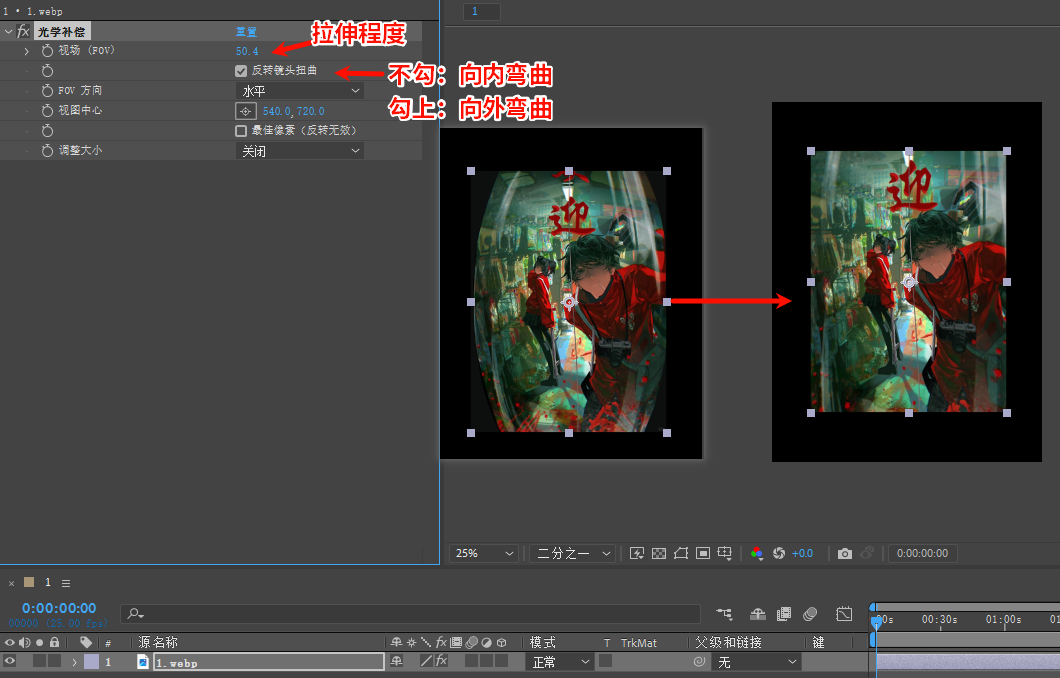Image resolution: width=1060 pixels, height=678 pixels.
Task: Open the parent 无 dropdown
Action: [x=756, y=662]
